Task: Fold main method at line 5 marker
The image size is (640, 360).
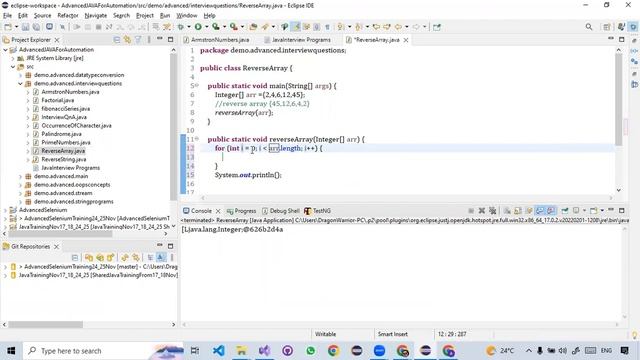Action: click(197, 85)
